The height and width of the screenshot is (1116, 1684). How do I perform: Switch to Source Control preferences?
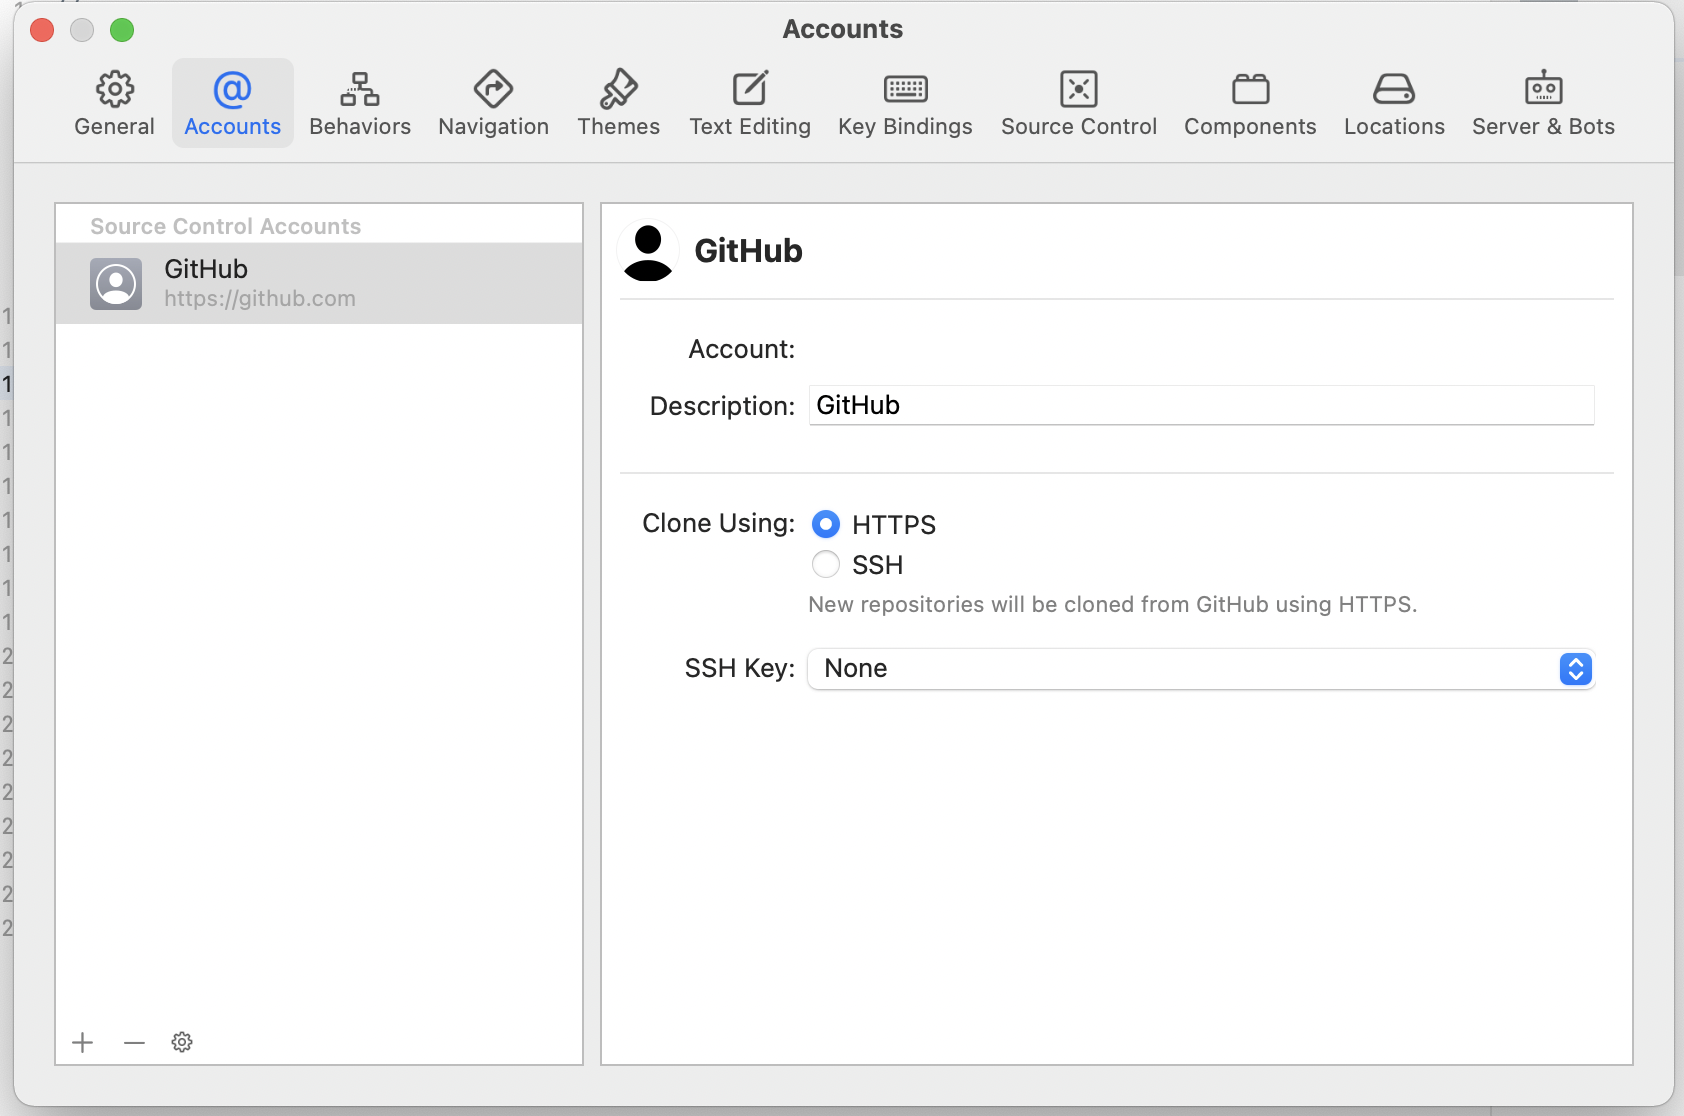coord(1079,103)
